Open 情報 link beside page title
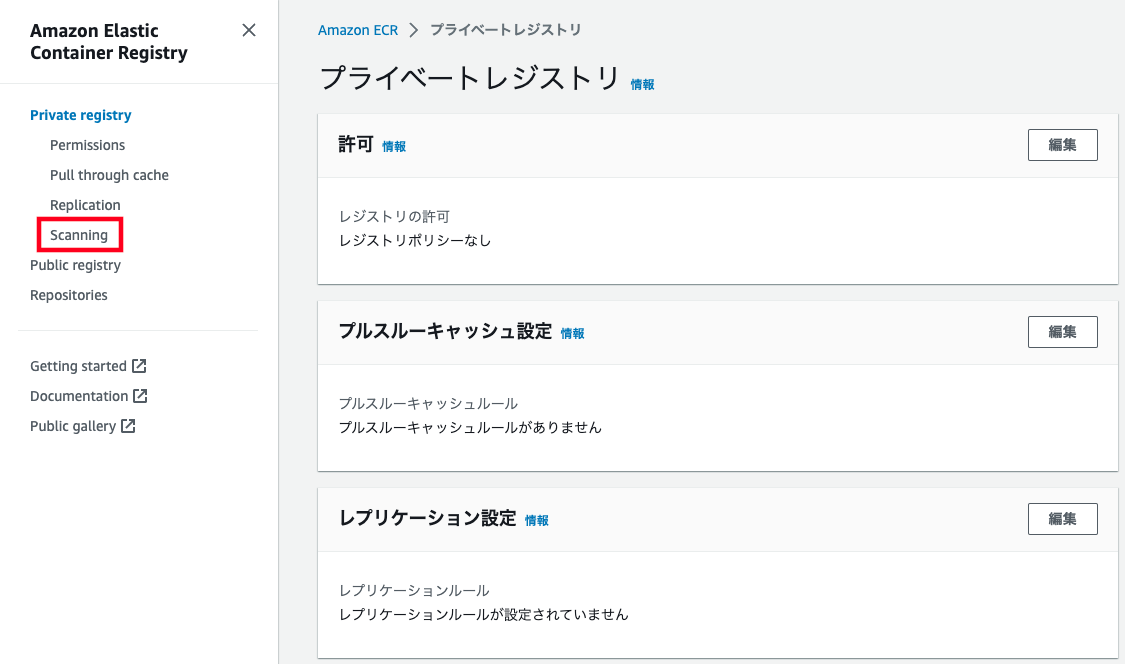The width and height of the screenshot is (1125, 664). pyautogui.click(x=642, y=85)
